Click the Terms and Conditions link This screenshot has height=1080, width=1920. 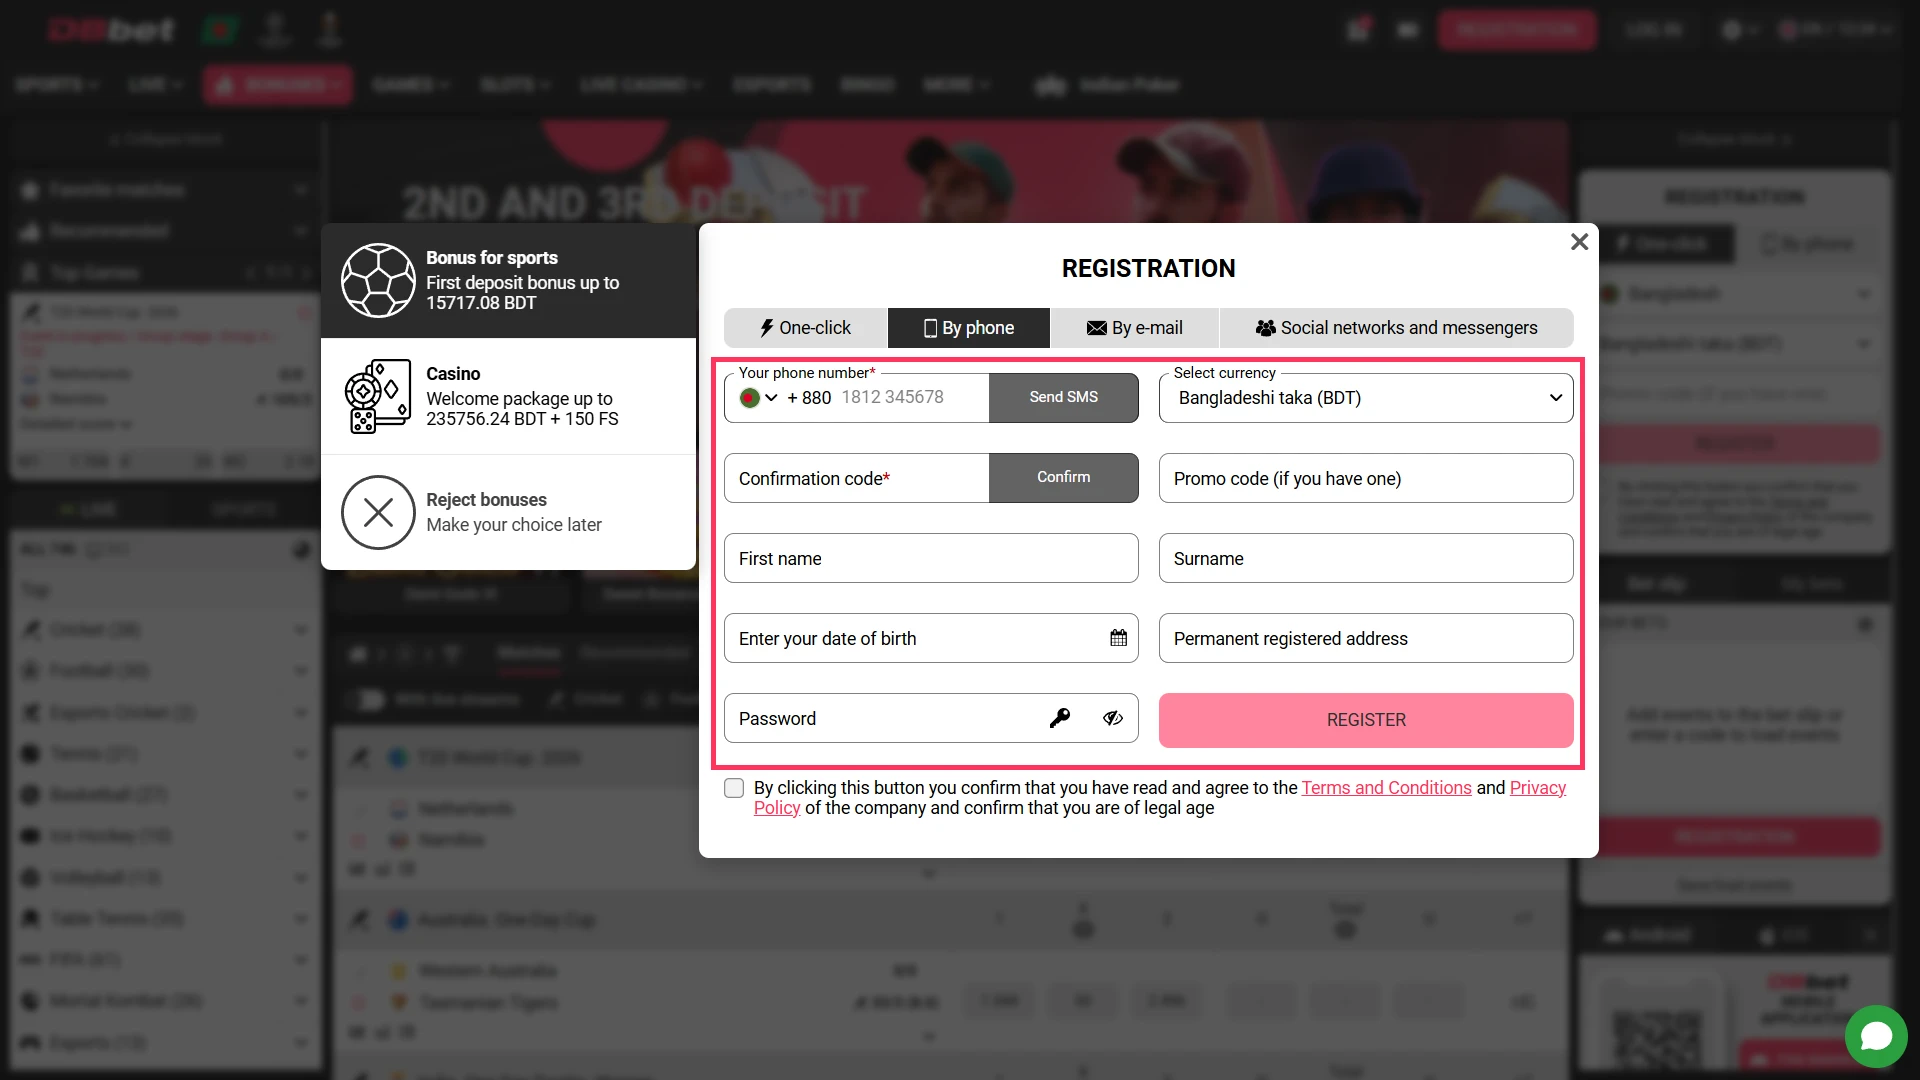[x=1386, y=787]
